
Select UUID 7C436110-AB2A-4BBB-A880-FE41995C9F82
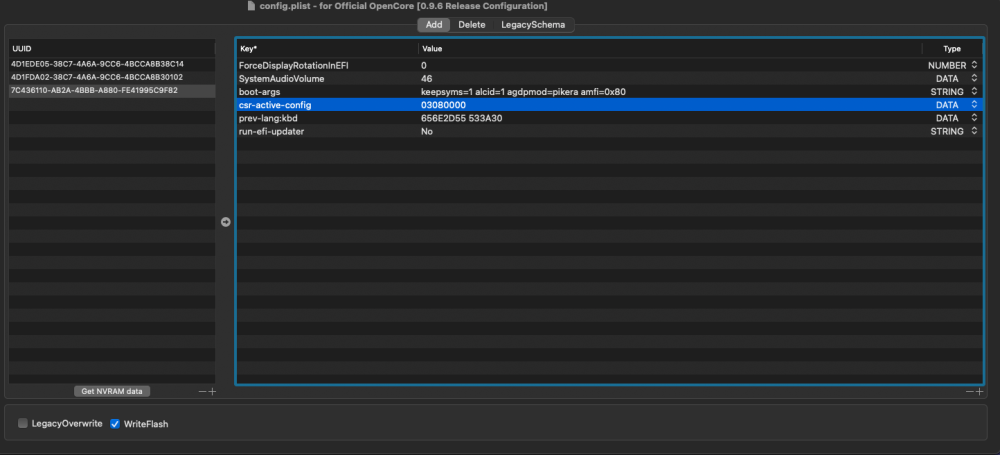tap(112, 91)
